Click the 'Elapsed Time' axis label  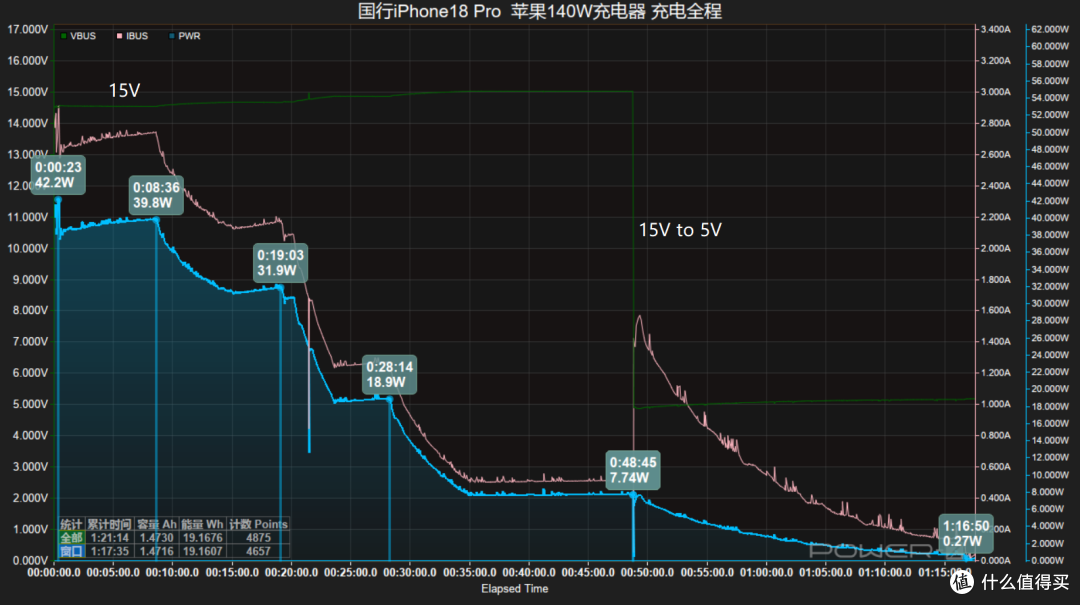click(515, 588)
